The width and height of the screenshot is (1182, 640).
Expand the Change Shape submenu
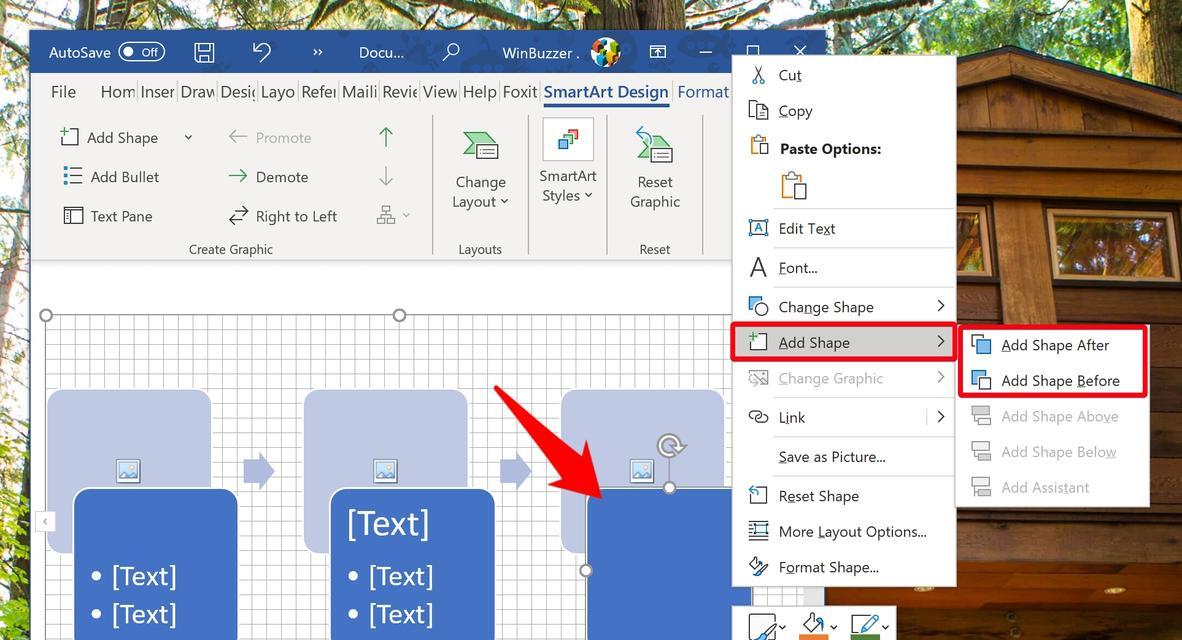pos(844,307)
